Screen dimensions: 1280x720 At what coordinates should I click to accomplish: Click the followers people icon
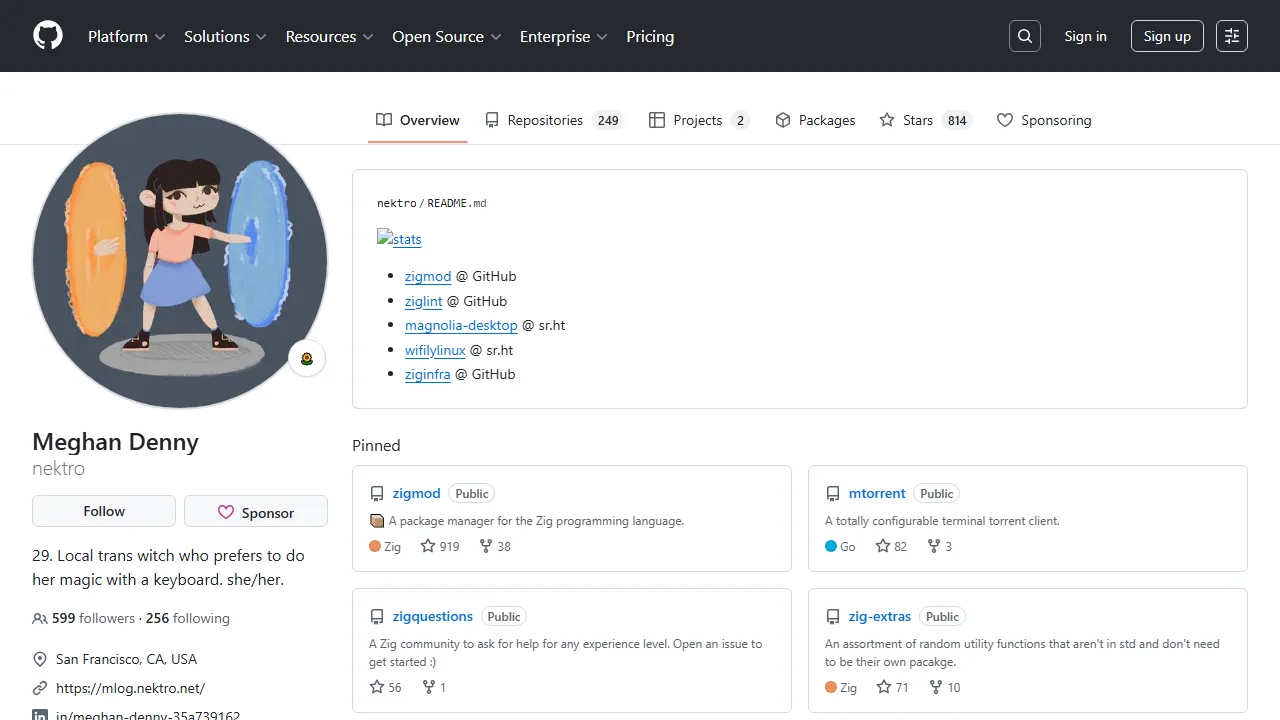pyautogui.click(x=39, y=618)
